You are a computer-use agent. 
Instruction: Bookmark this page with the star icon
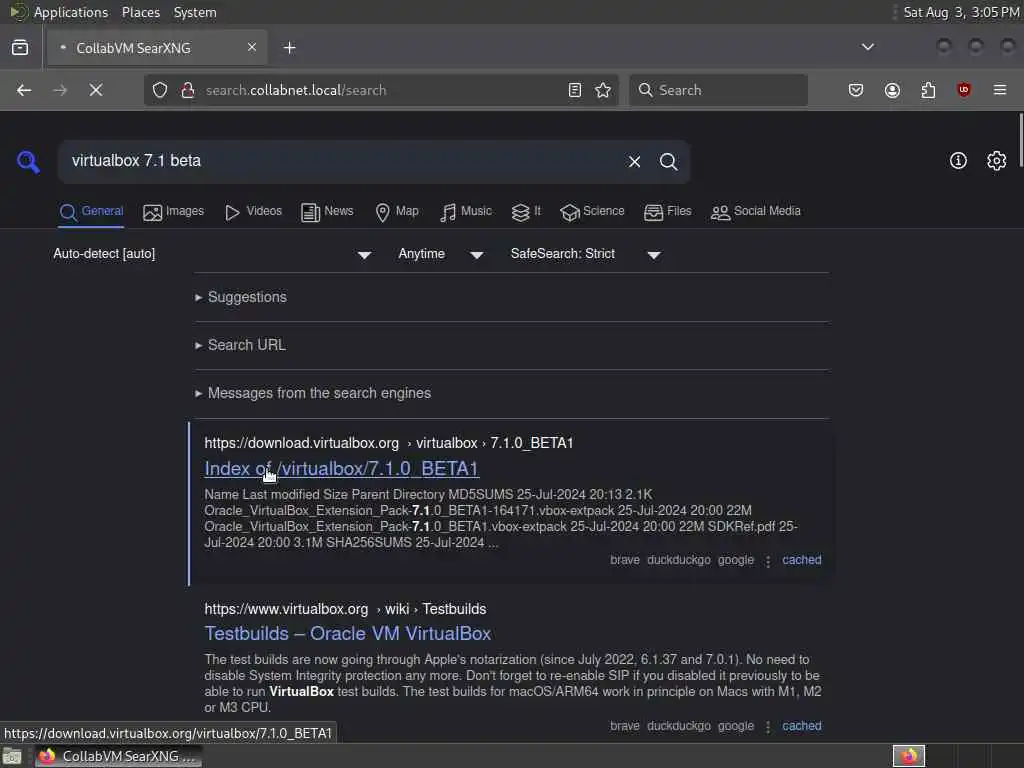tap(603, 90)
